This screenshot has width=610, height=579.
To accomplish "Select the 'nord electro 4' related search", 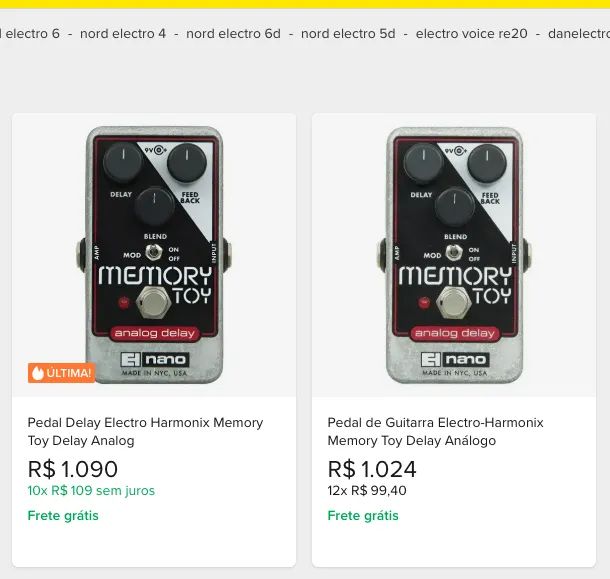I will point(123,33).
